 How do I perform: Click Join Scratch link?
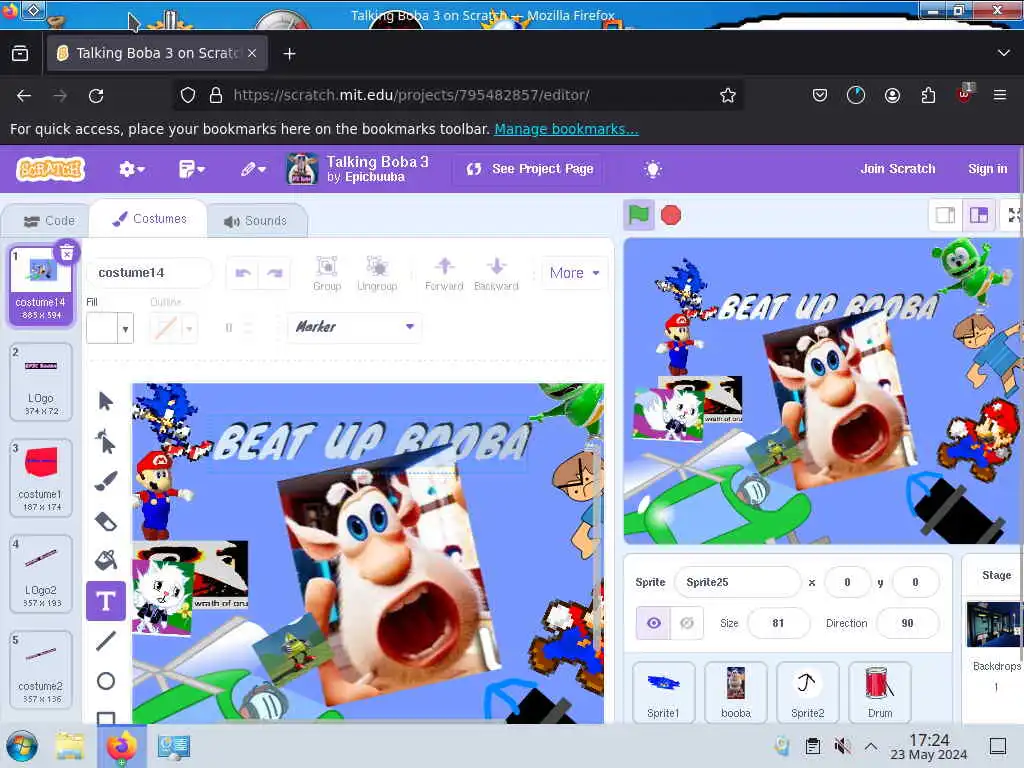897,168
